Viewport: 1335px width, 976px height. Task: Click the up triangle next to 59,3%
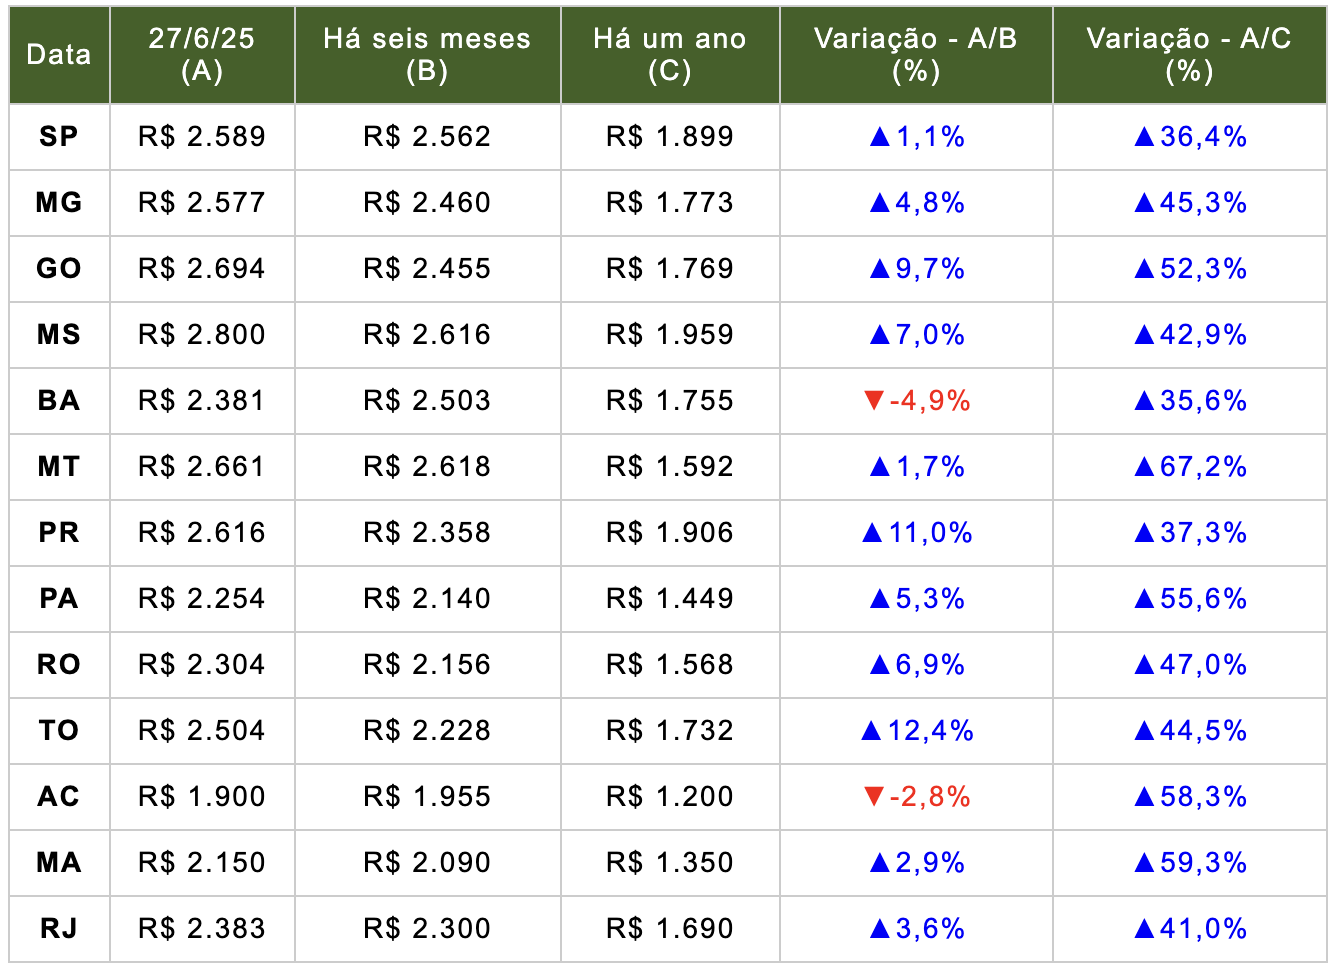pyautogui.click(x=1145, y=863)
